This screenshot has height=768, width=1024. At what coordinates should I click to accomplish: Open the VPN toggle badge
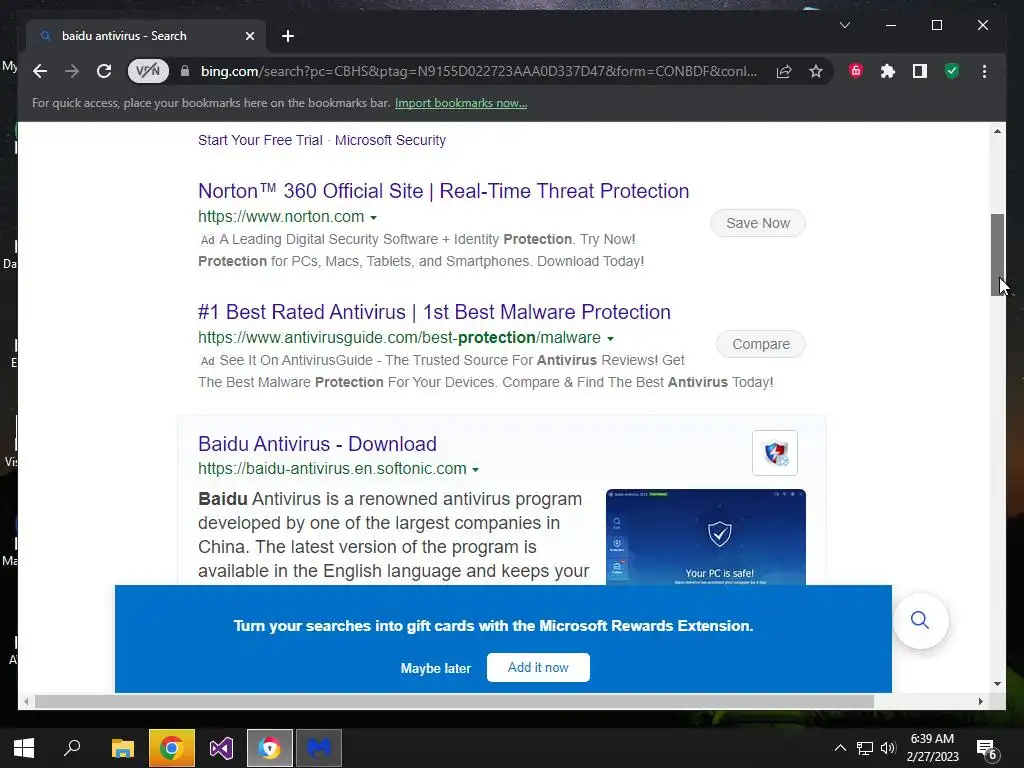pyautogui.click(x=148, y=71)
